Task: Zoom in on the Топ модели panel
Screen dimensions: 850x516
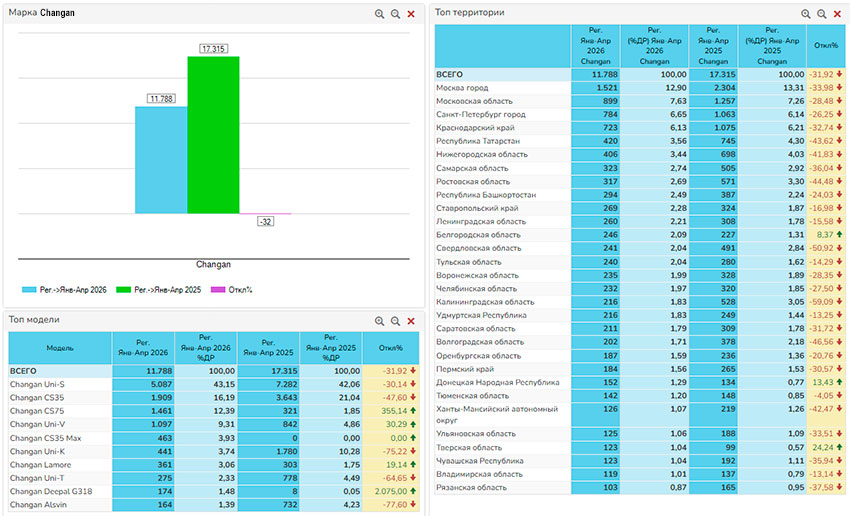Action: coord(379,321)
